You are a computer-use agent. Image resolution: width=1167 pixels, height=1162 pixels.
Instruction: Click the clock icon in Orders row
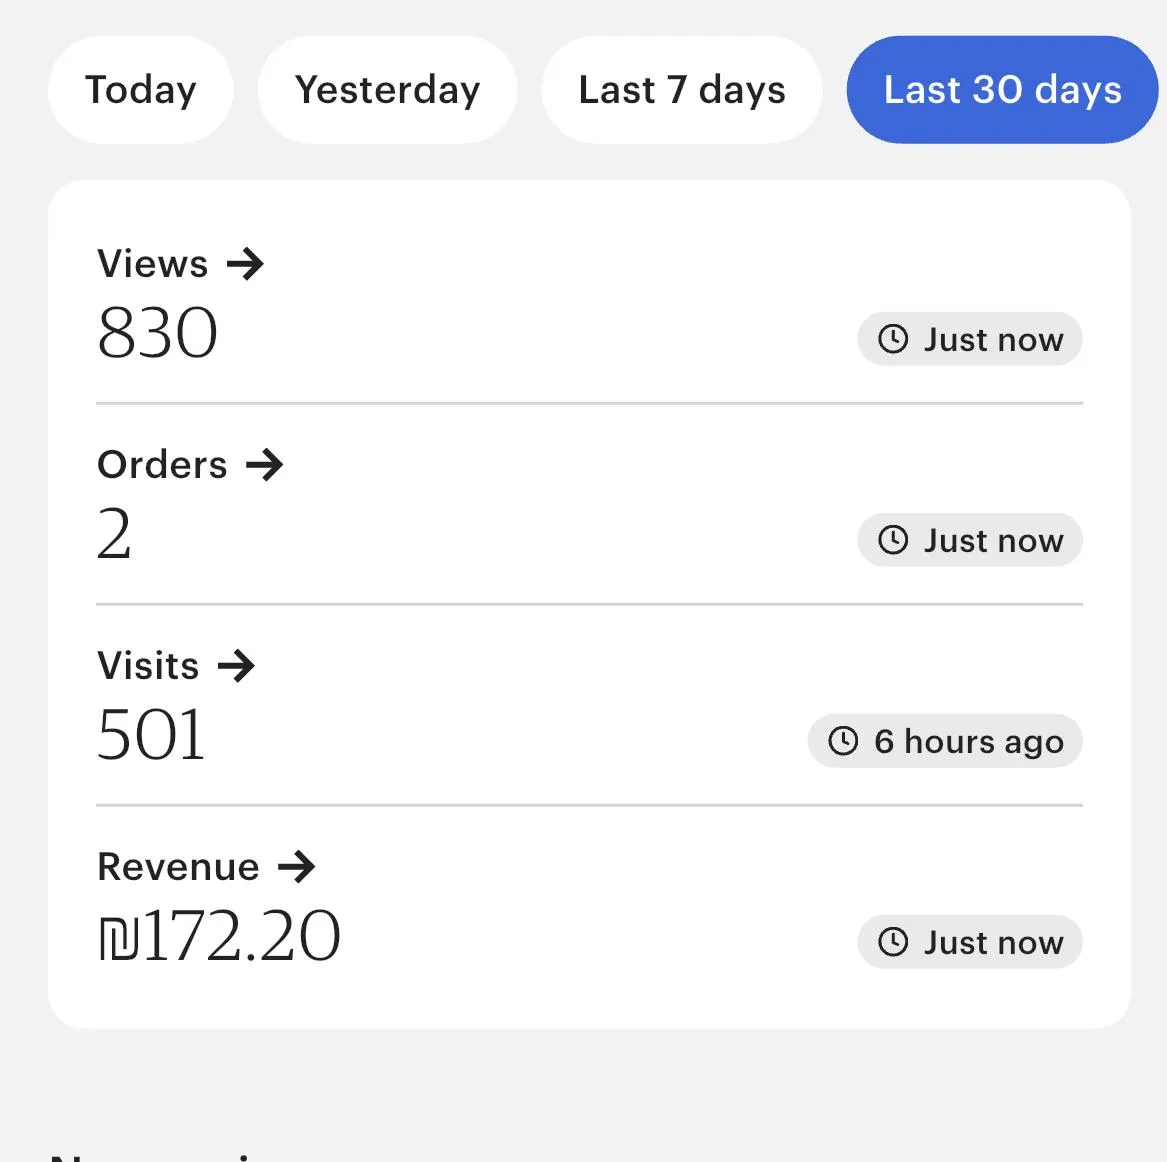point(893,541)
